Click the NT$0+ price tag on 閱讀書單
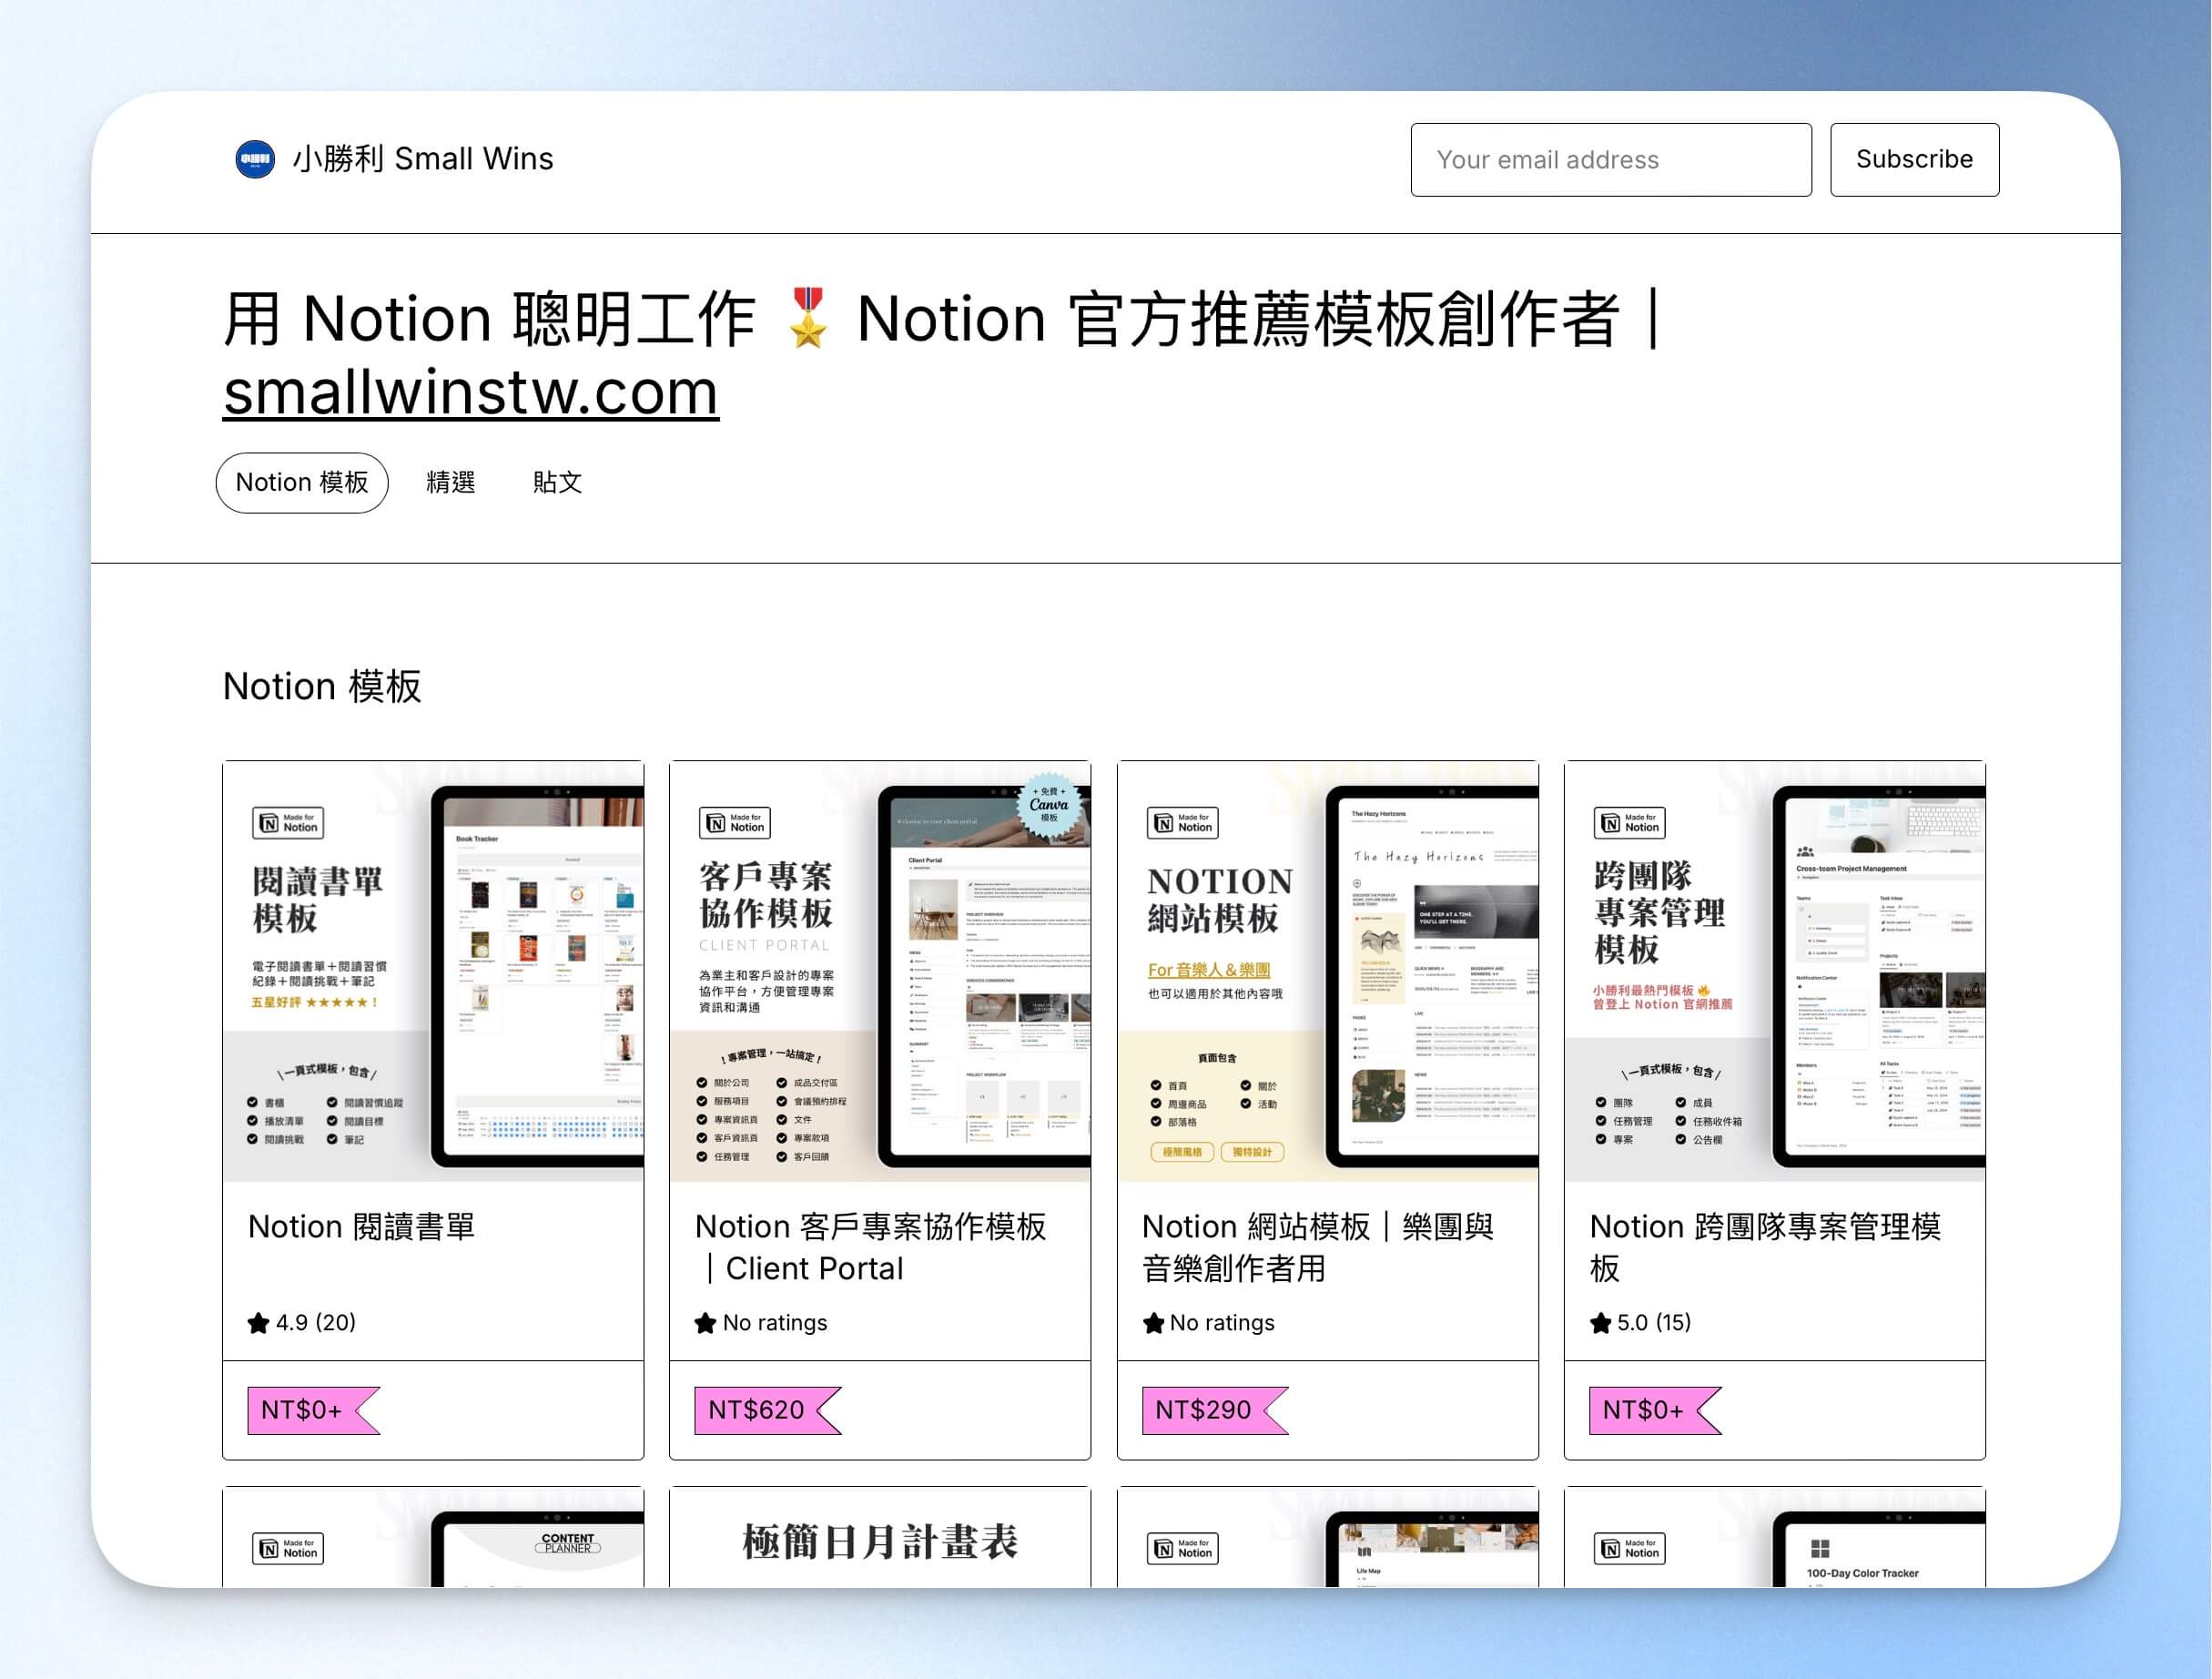Screen dimensions: 2212x1679 point(313,1411)
